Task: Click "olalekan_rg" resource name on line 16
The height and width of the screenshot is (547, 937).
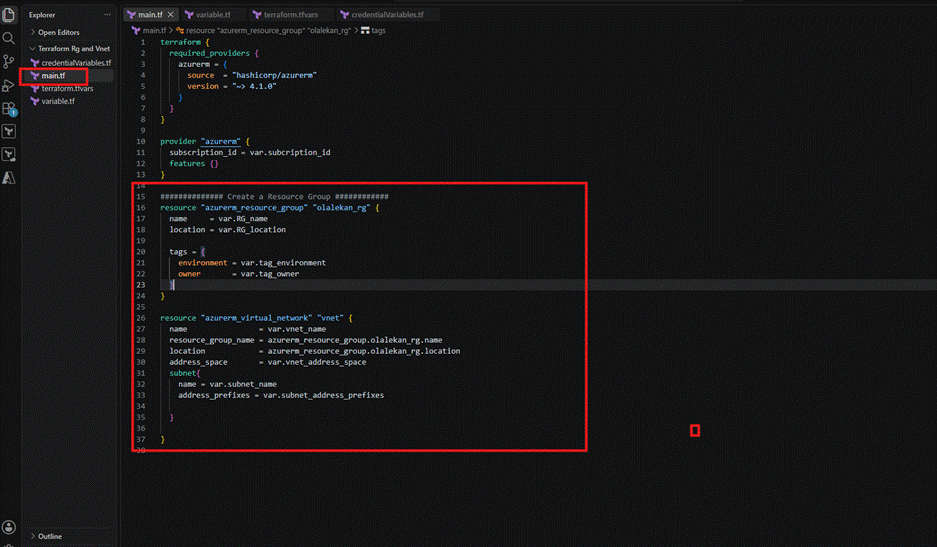Action: coord(341,208)
